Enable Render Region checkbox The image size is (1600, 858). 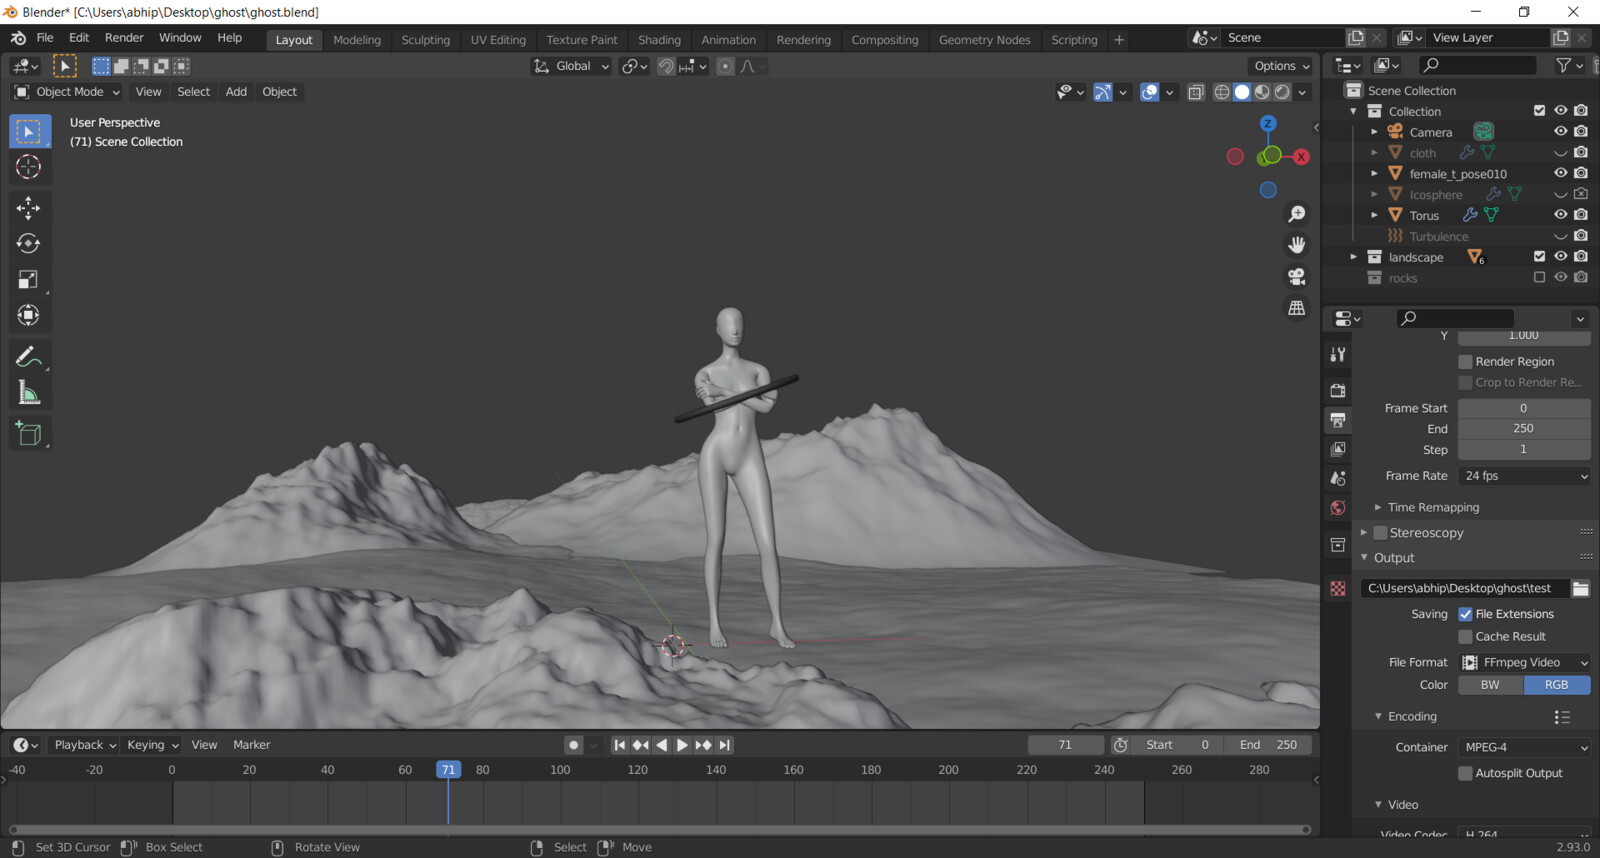[x=1465, y=362]
